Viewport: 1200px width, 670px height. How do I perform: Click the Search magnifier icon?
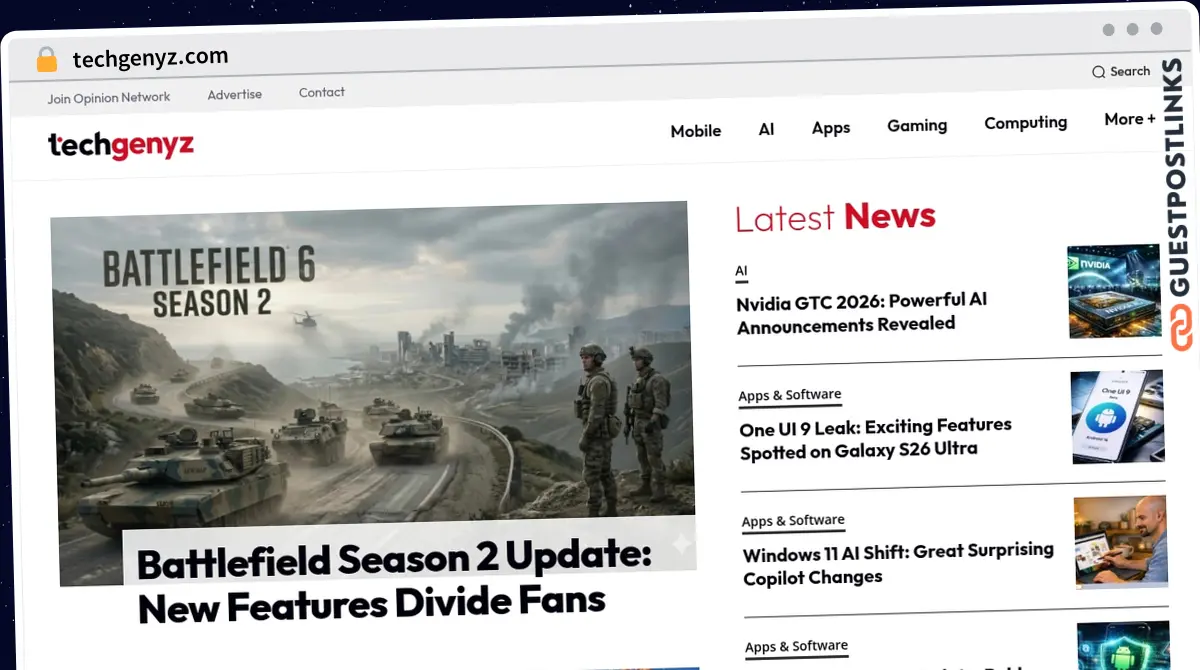click(1098, 72)
